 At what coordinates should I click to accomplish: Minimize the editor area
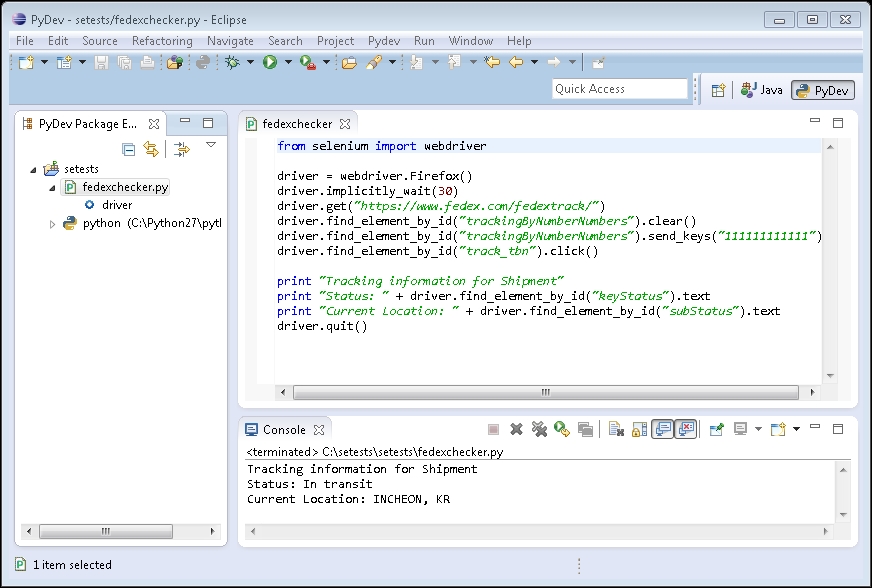click(x=815, y=121)
